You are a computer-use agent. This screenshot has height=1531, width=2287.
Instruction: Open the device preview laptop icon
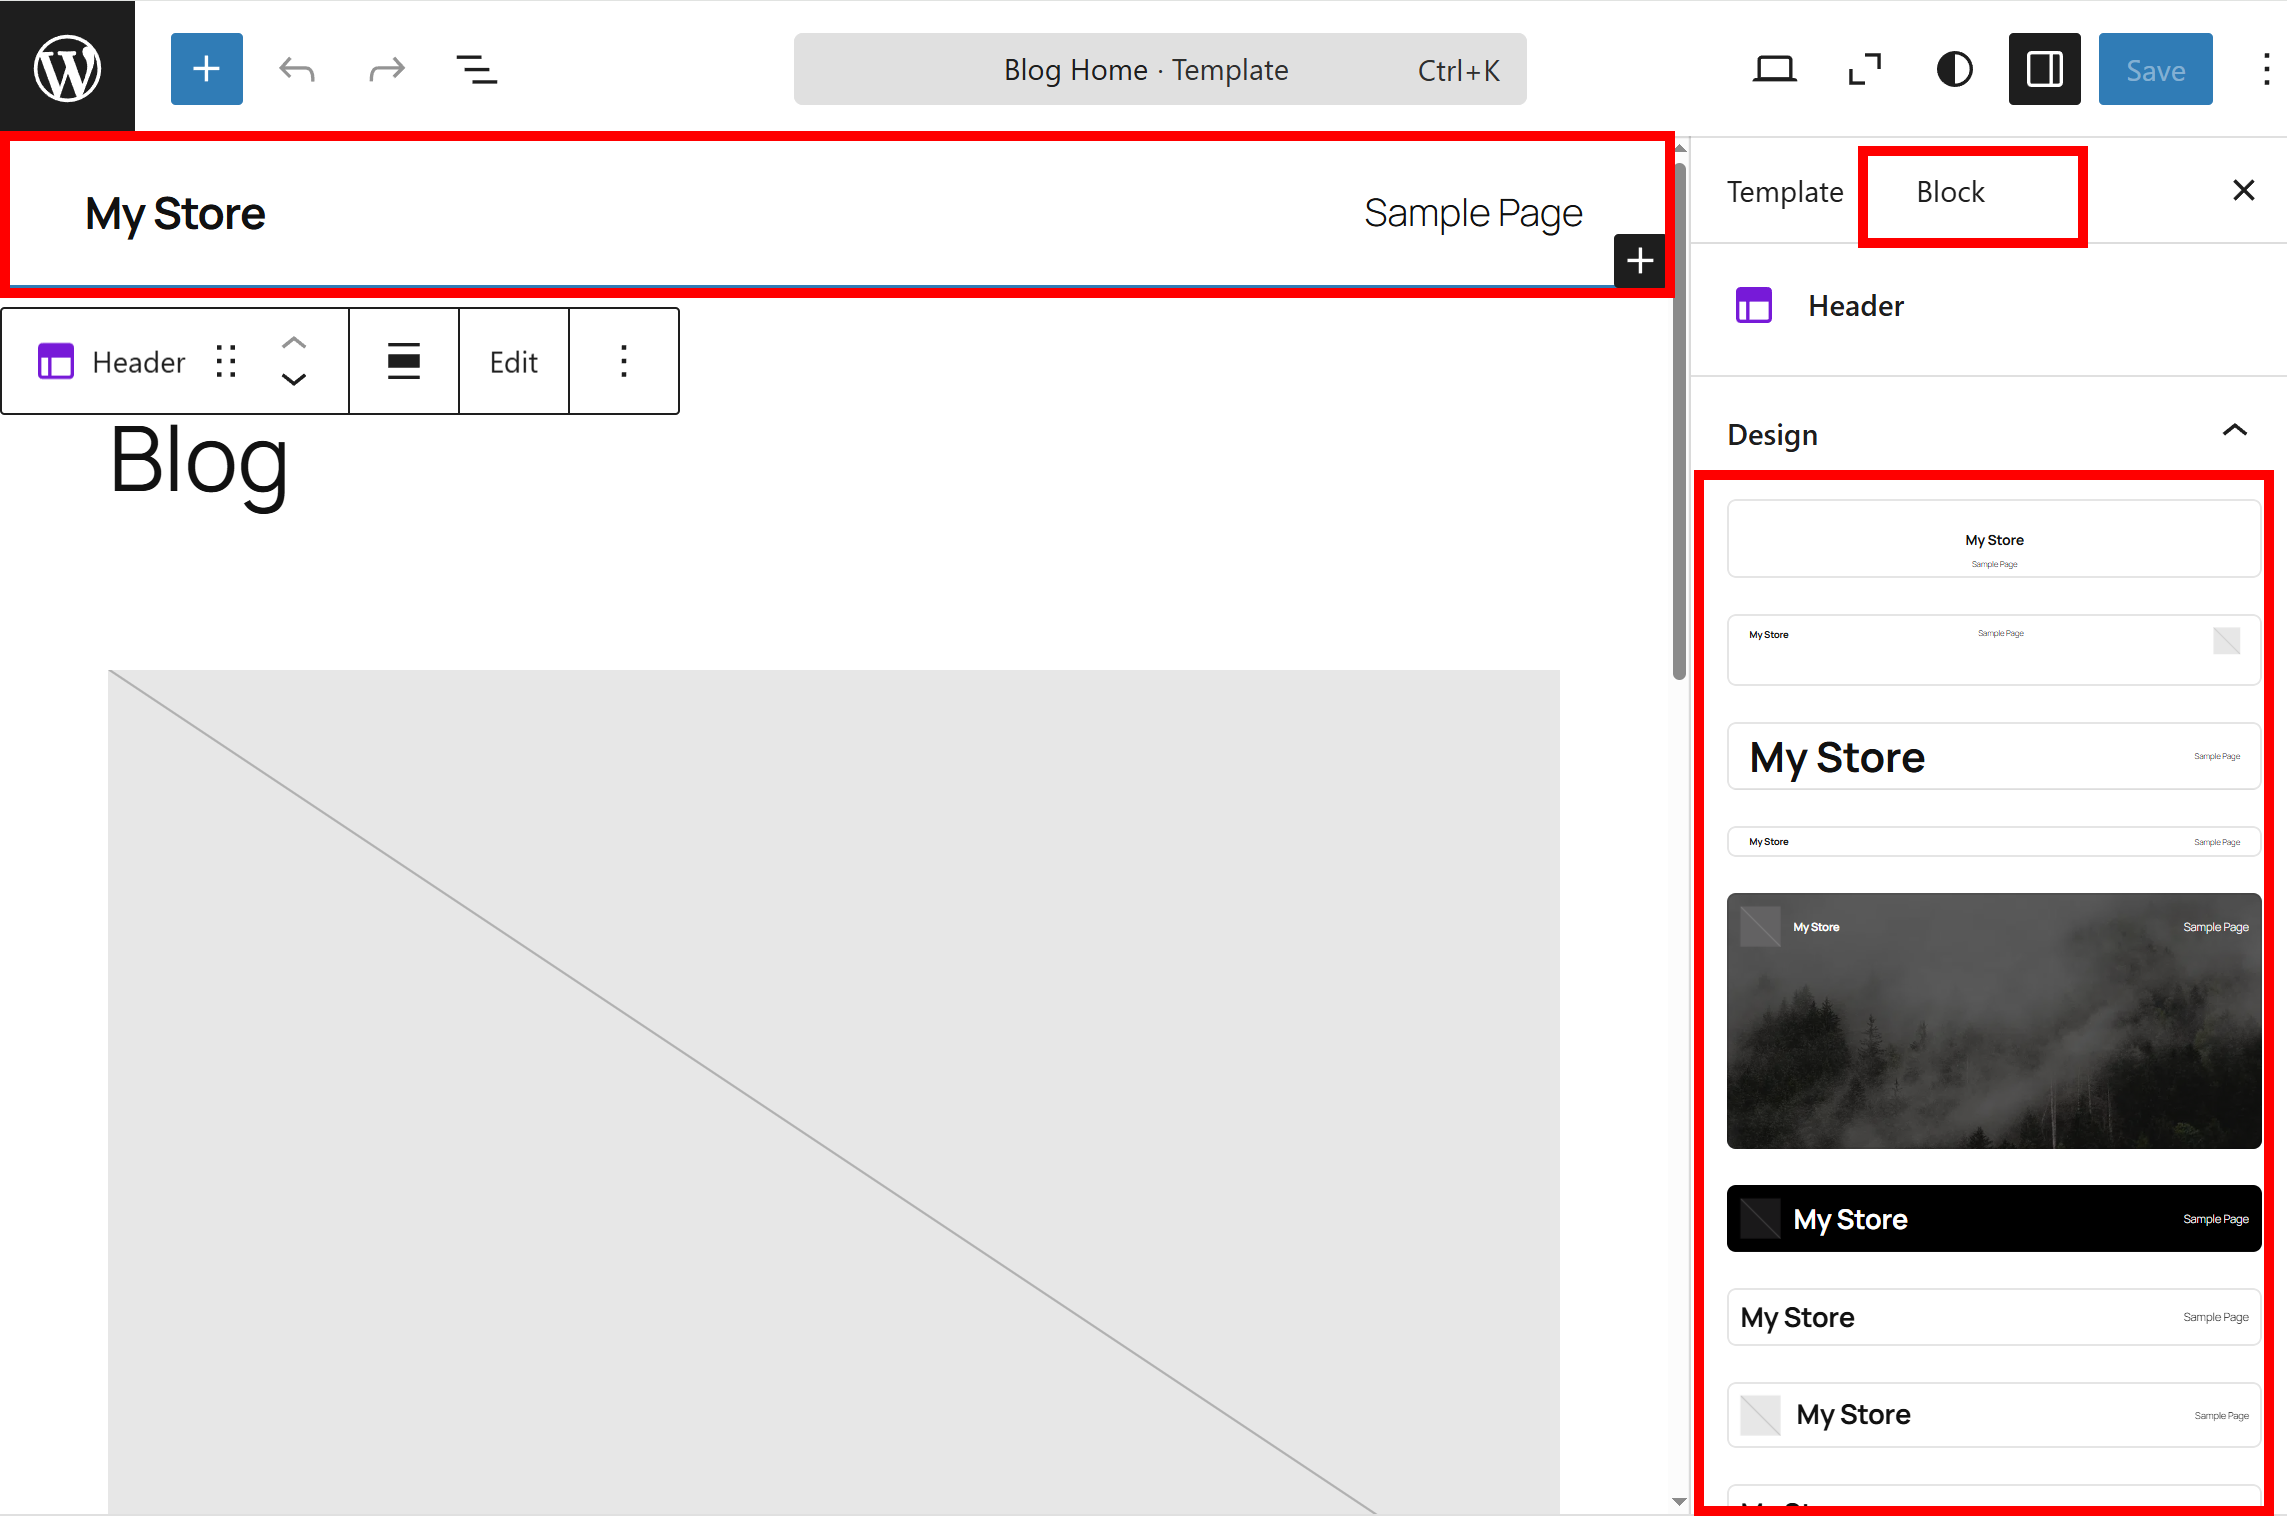tap(1774, 69)
